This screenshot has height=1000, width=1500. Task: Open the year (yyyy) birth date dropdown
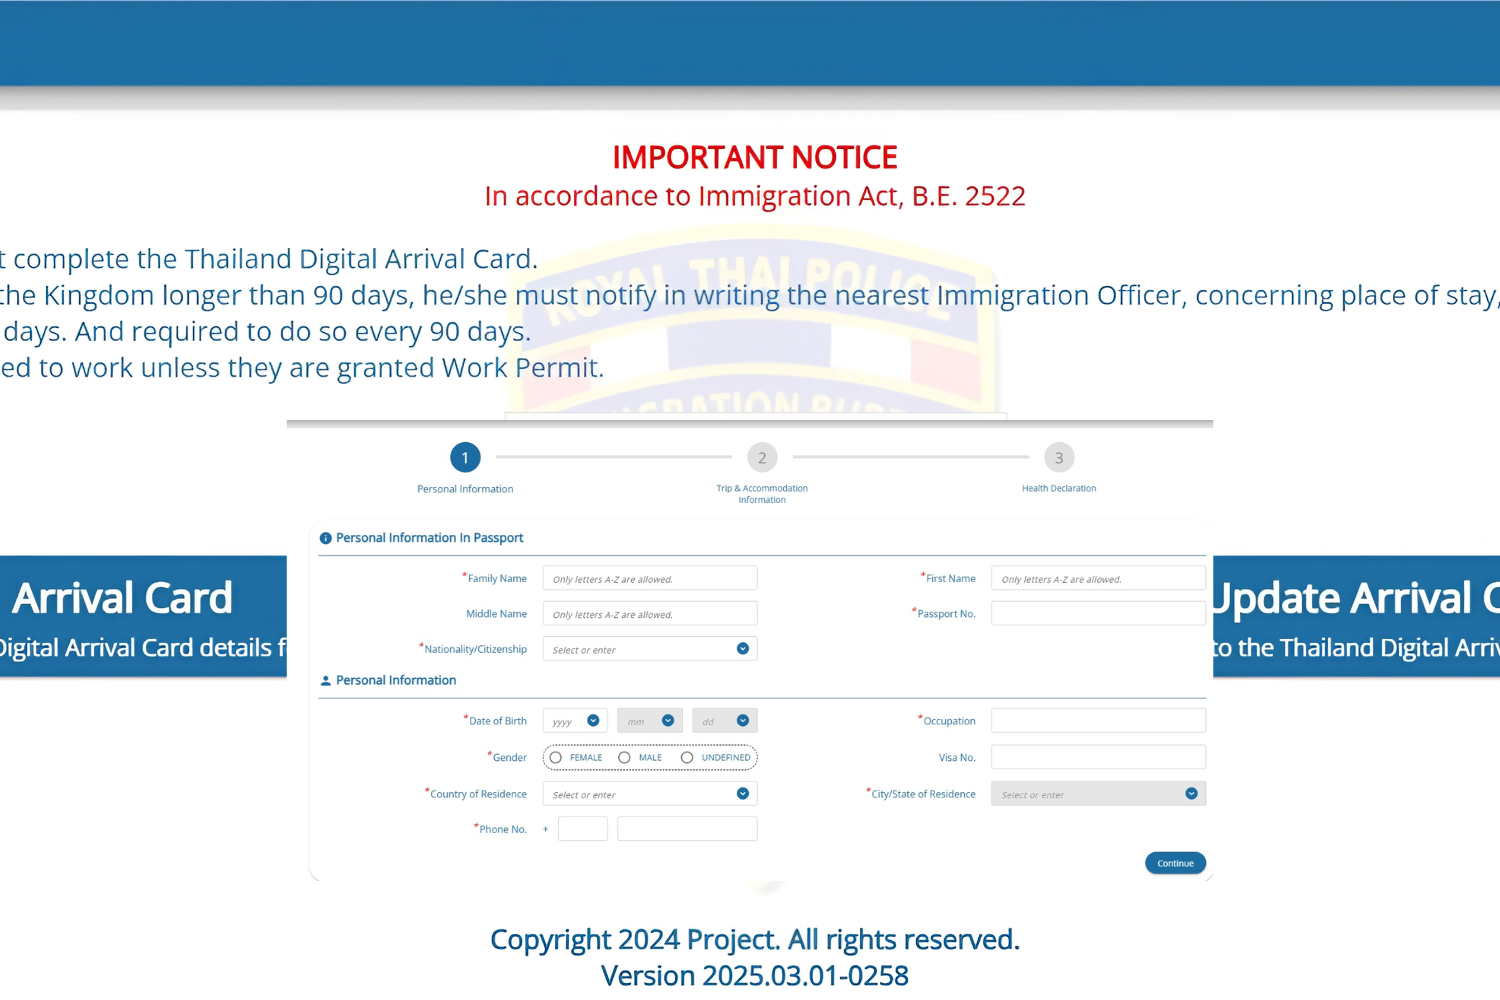tap(575, 721)
